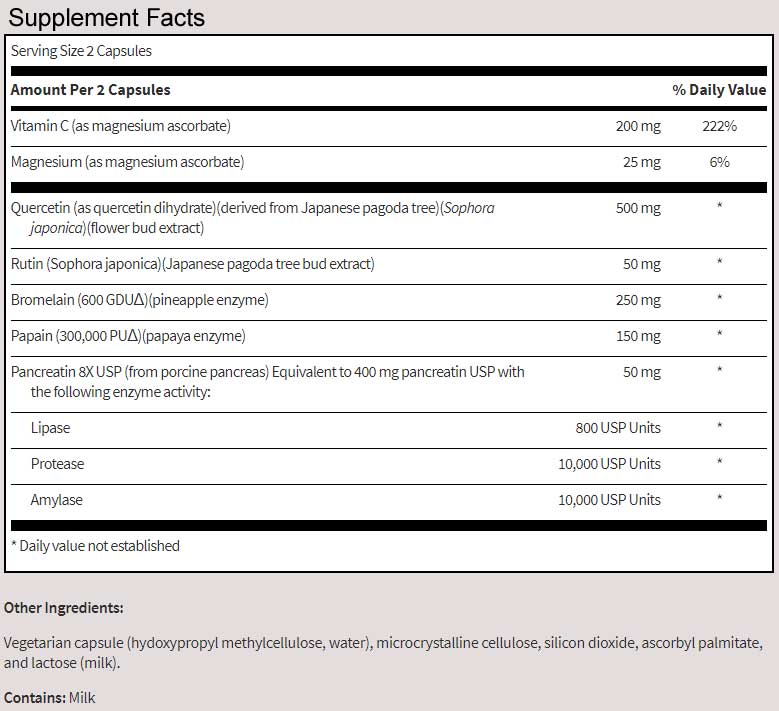Image resolution: width=779 pixels, height=711 pixels.
Task: Click the Pancreatin 8X USP description
Action: coord(267,381)
